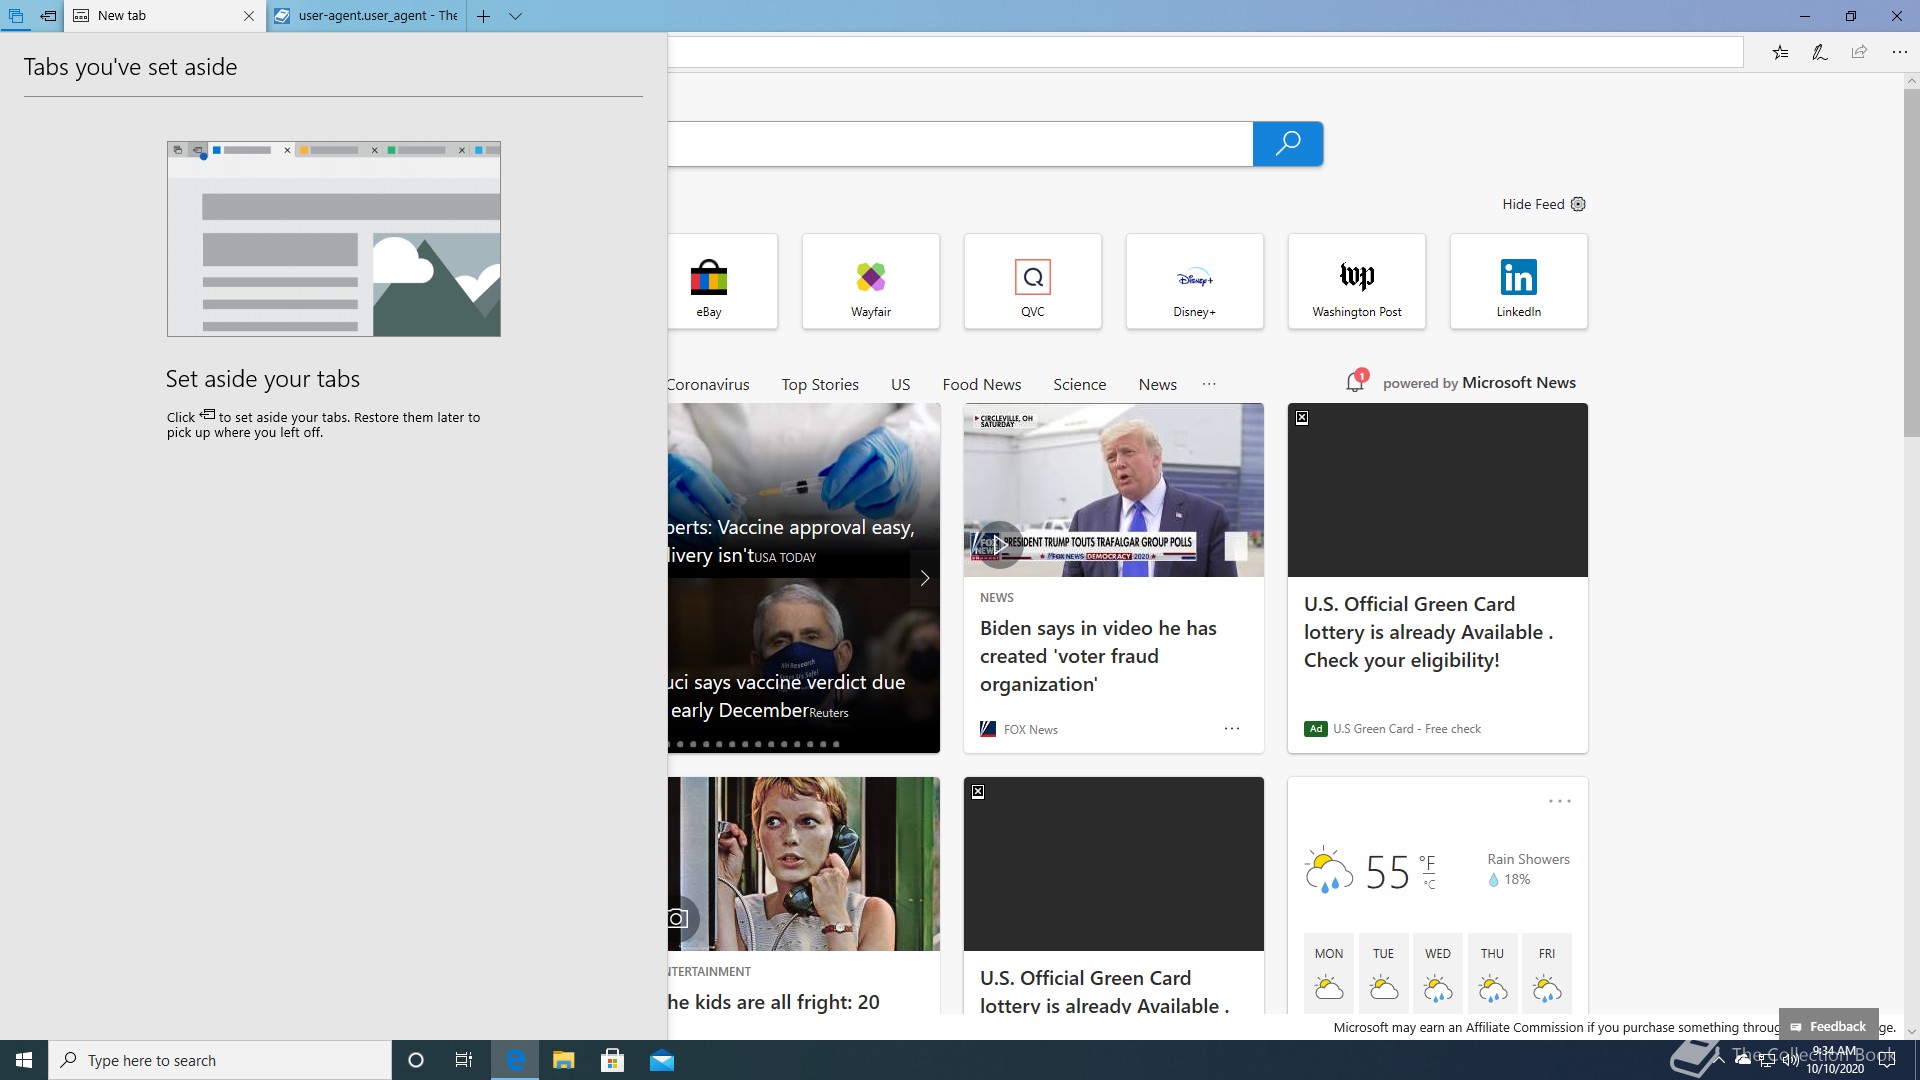Open Microsoft Store in taskbar
1920x1080 pixels.
tap(613, 1060)
